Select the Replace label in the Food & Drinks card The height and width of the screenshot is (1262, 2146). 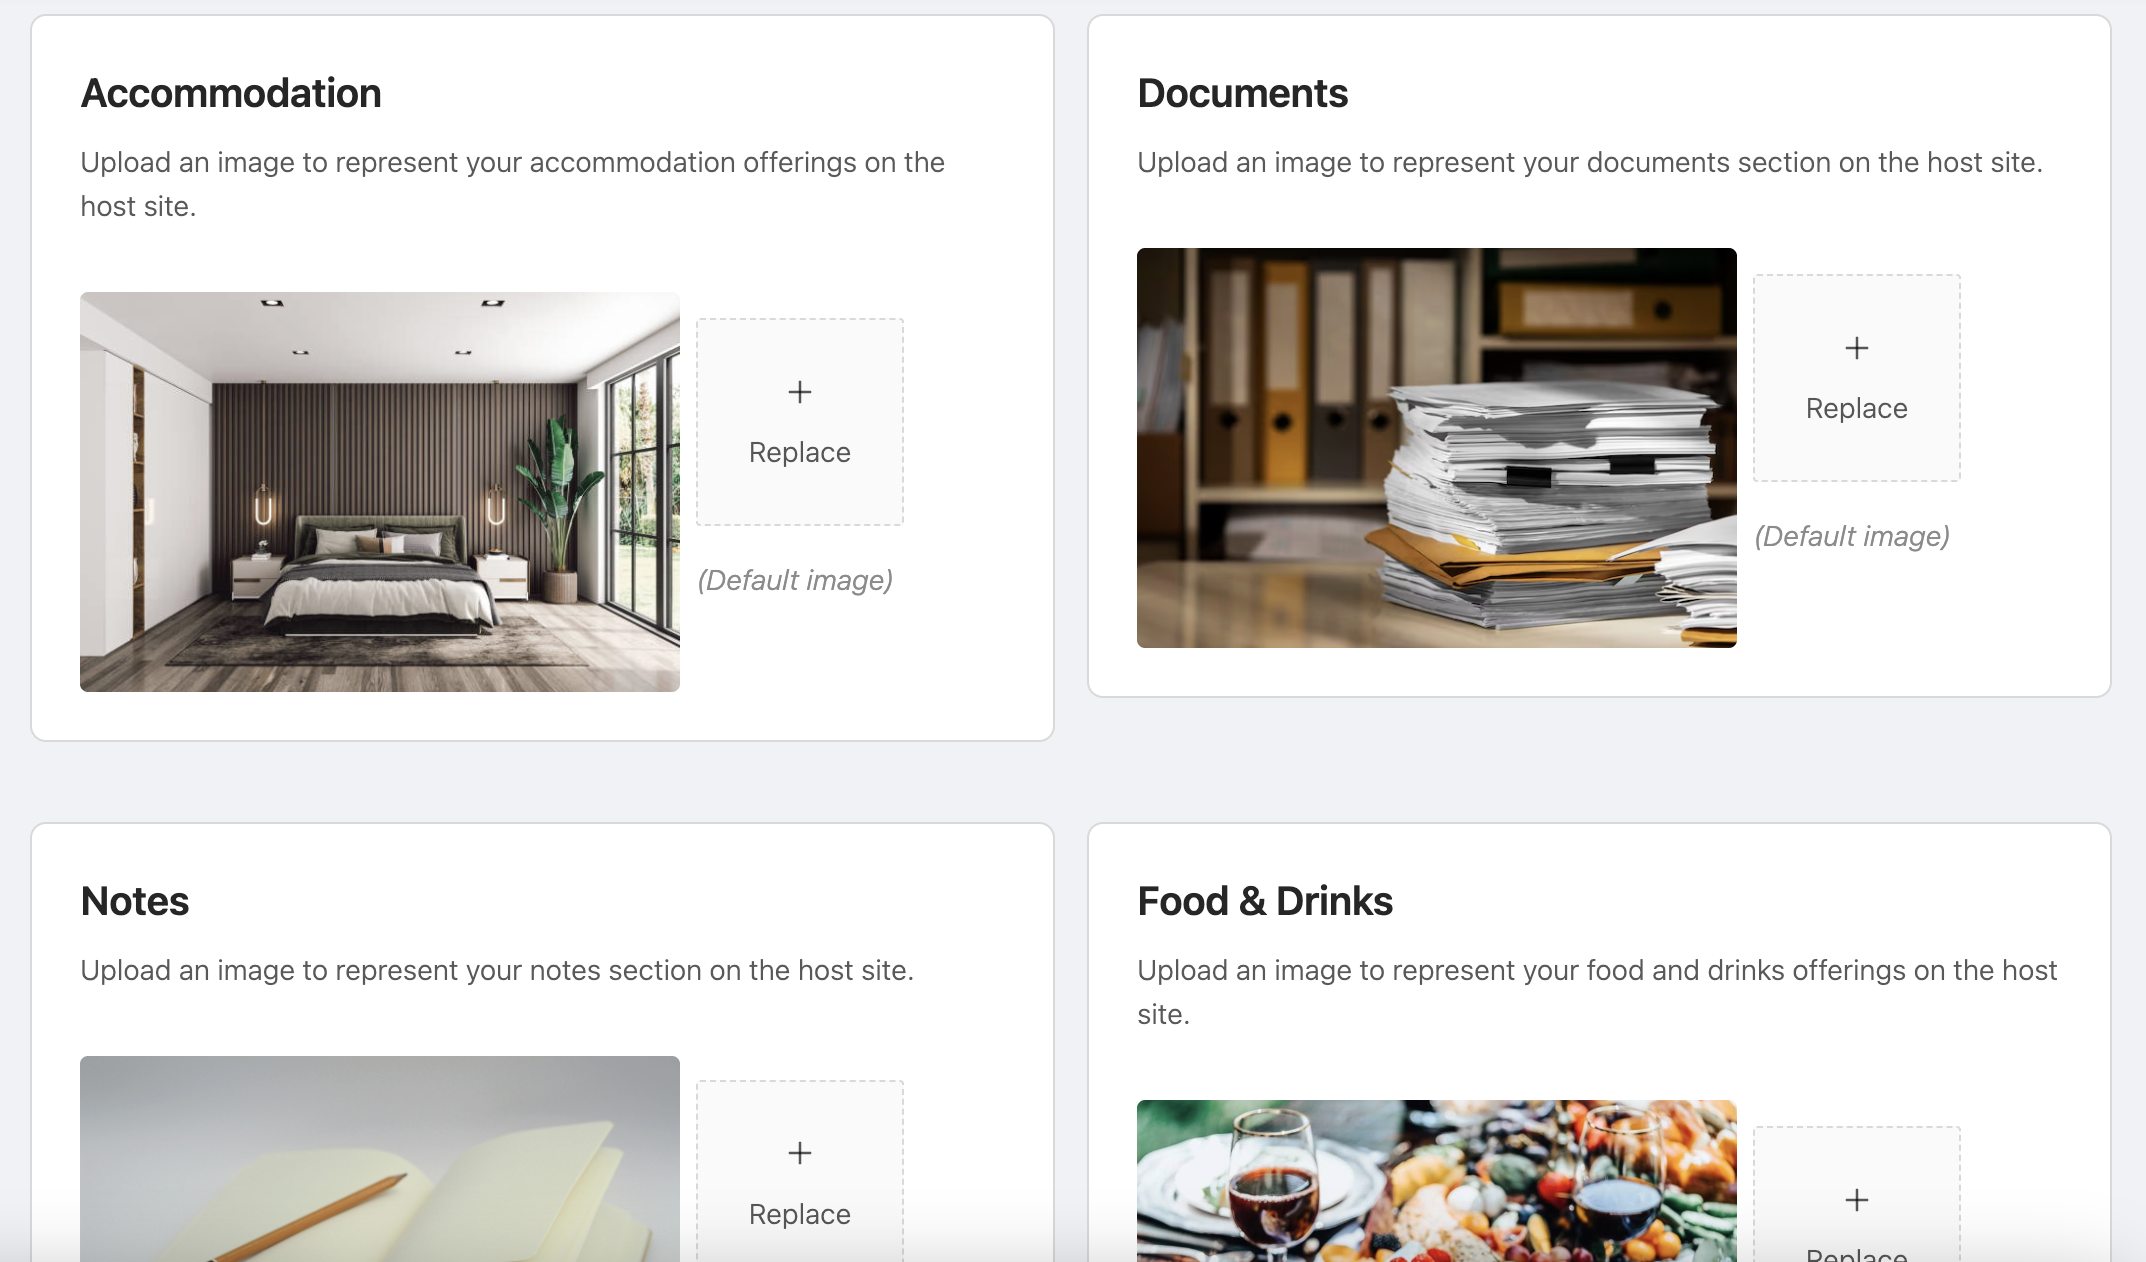point(1856,1254)
